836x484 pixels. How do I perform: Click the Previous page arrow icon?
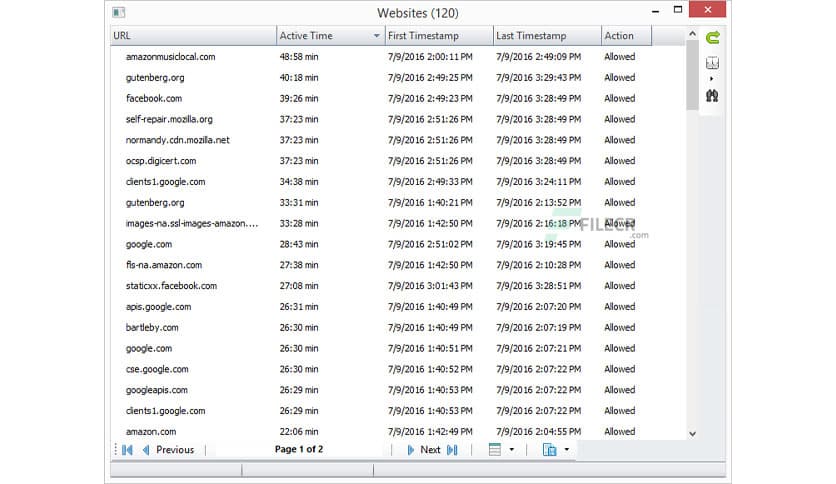coord(146,450)
